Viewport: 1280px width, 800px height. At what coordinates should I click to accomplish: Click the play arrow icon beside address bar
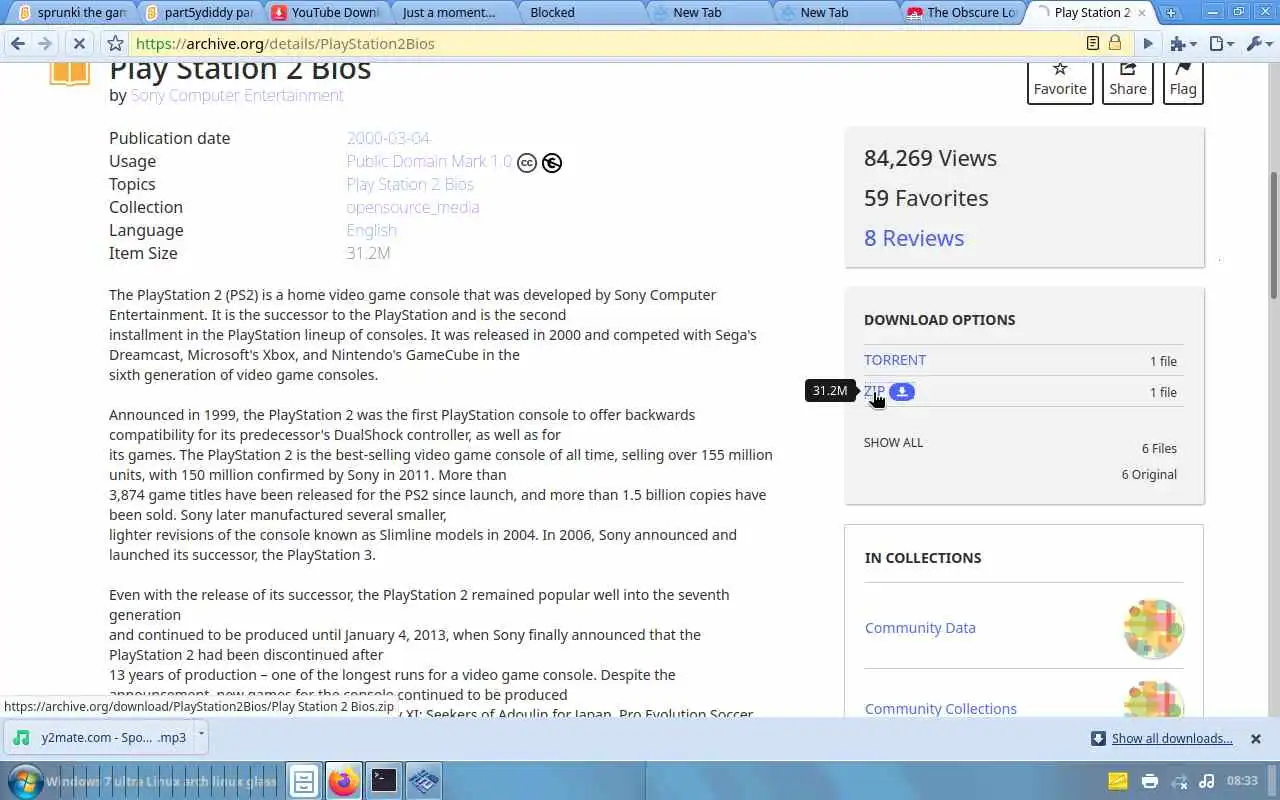(x=1148, y=44)
